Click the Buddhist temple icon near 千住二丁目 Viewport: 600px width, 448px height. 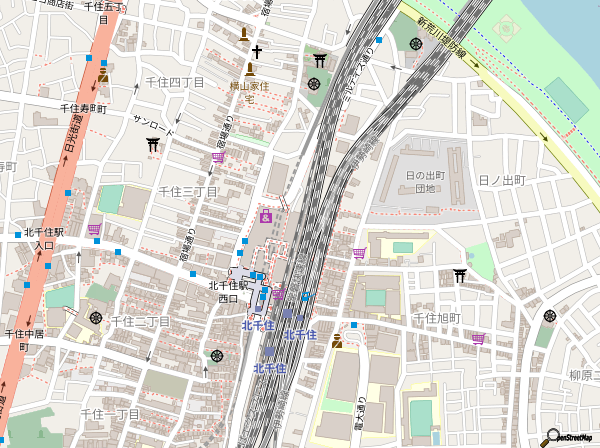(96, 317)
